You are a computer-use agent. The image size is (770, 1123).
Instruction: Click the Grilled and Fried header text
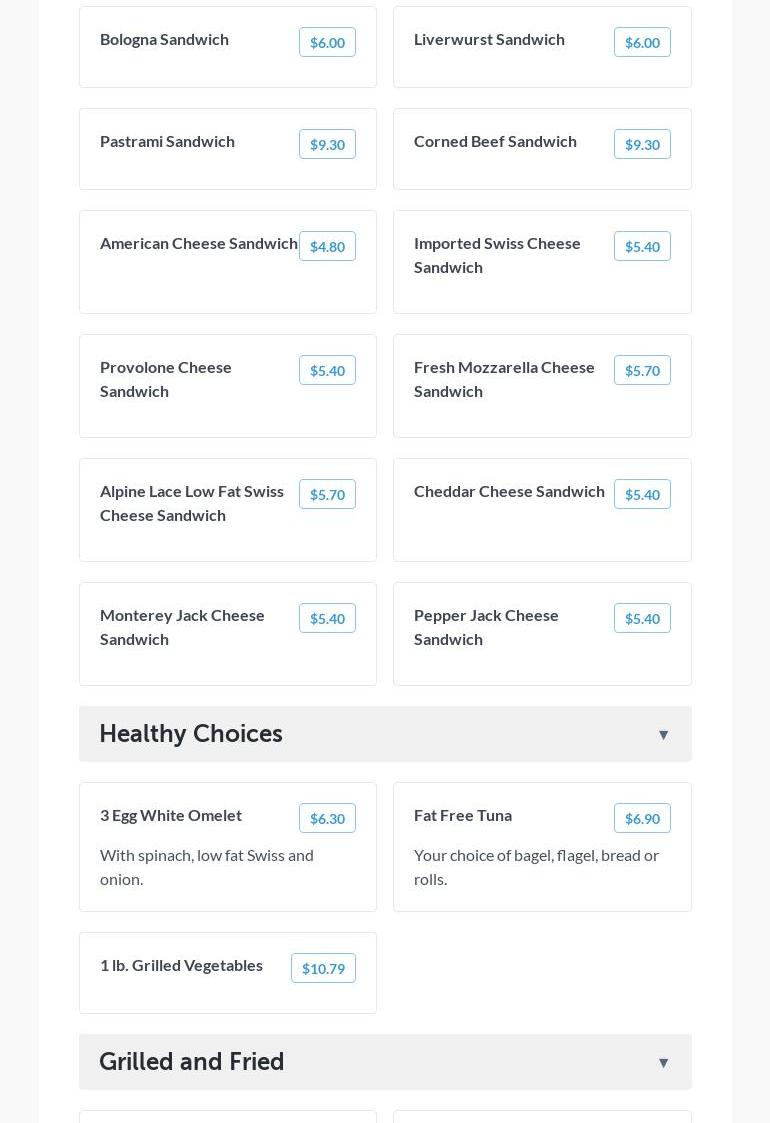(x=192, y=1062)
